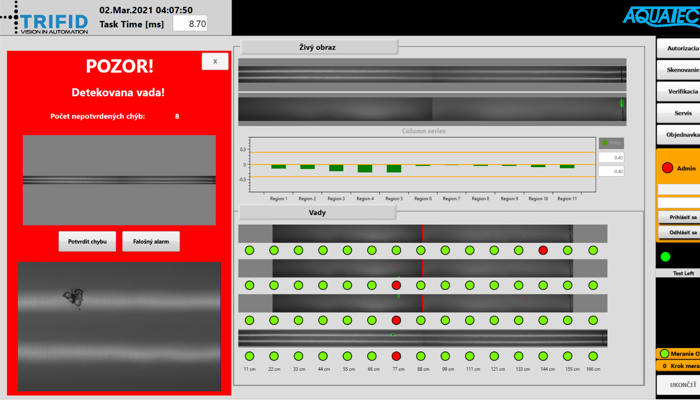Close the POZOR alert with x

(x=215, y=62)
